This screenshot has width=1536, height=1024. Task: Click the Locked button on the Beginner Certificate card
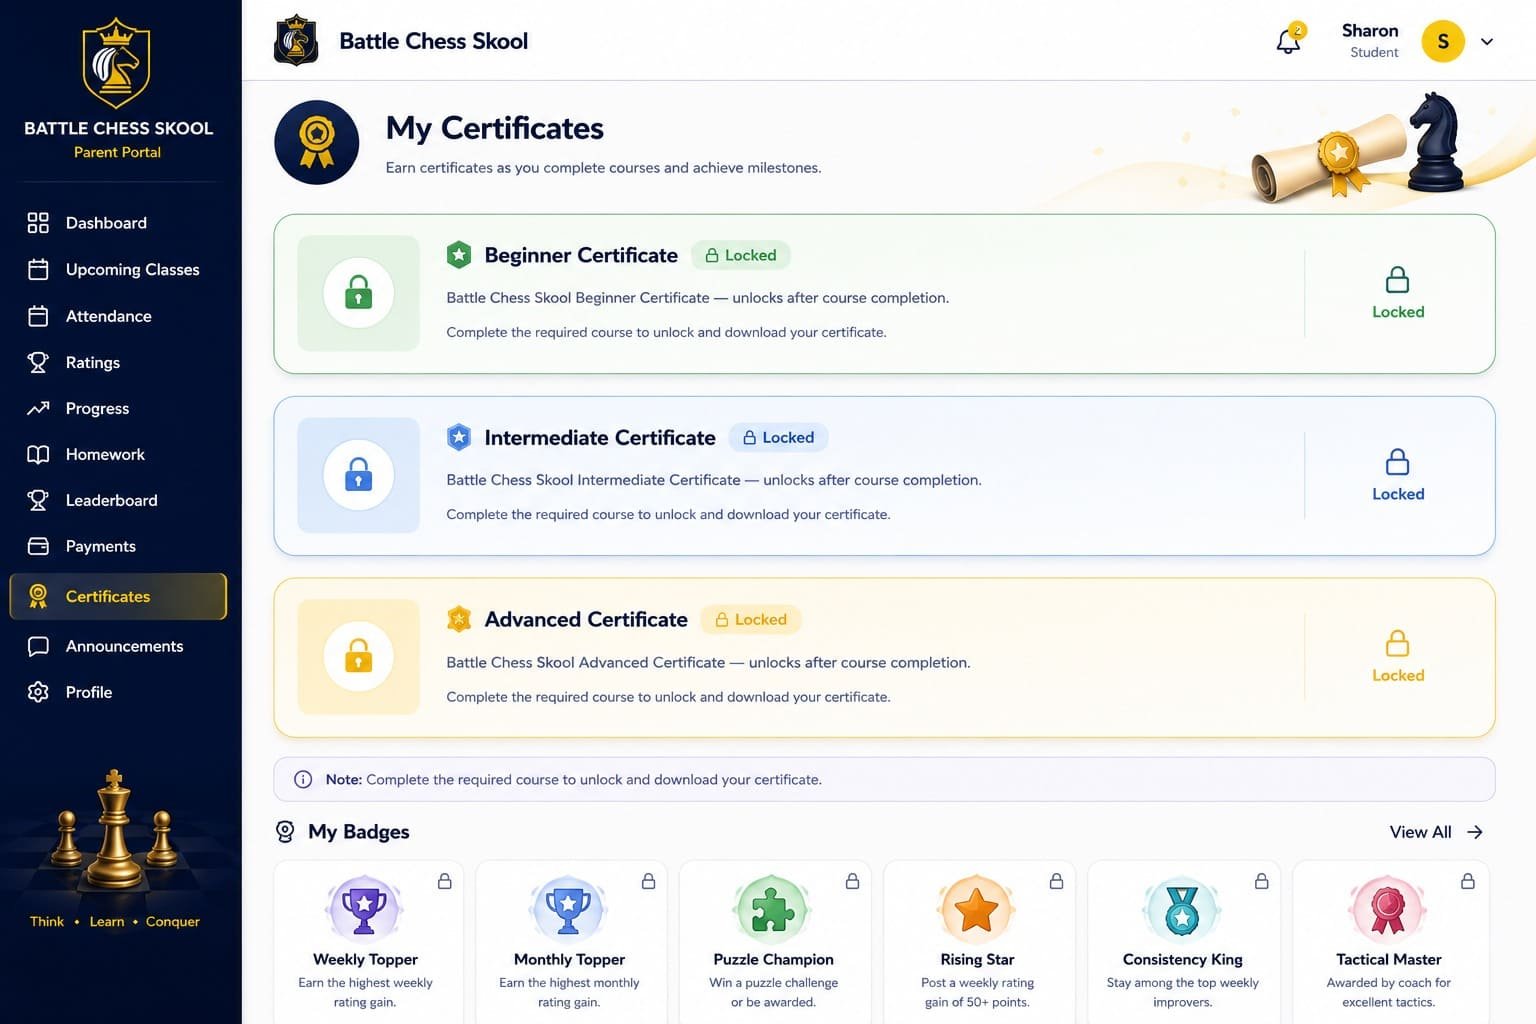(1398, 293)
